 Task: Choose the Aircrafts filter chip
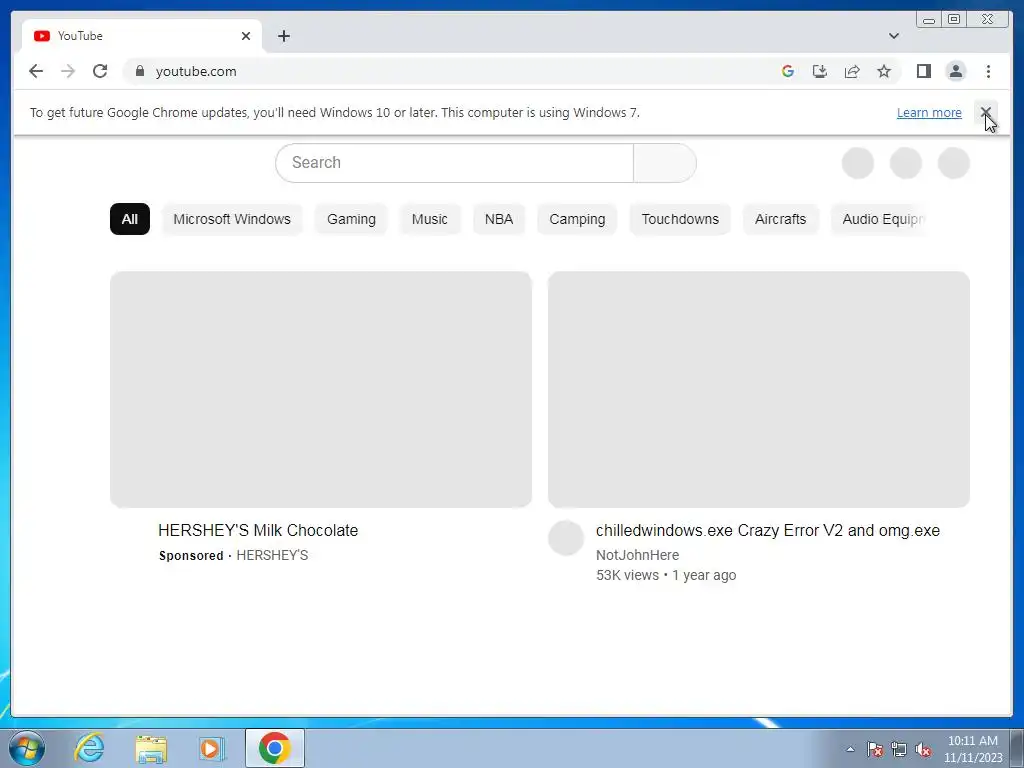coord(780,219)
